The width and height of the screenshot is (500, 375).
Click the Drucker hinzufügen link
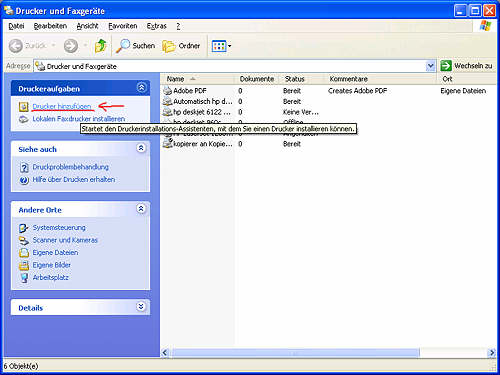[62, 106]
